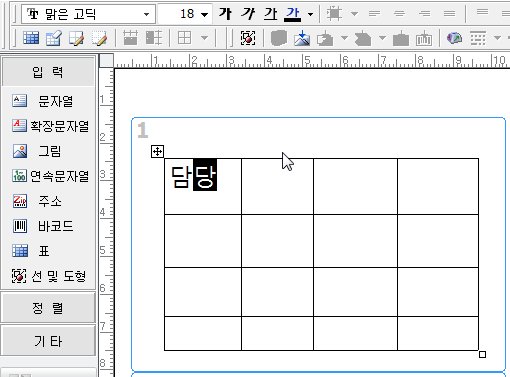Click the line style pattern icon
Viewport: 510px width, 377px height.
click(x=478, y=38)
